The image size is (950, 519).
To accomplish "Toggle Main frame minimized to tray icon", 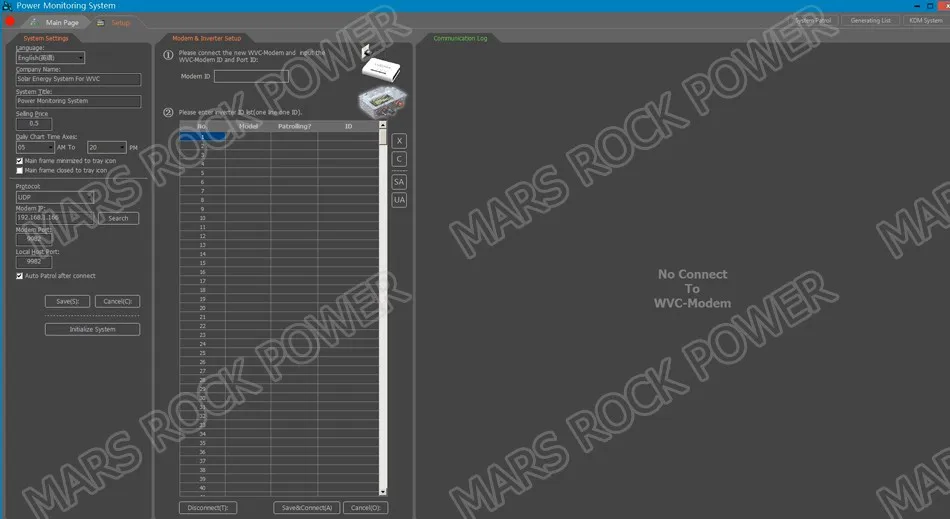I will coord(19,161).
